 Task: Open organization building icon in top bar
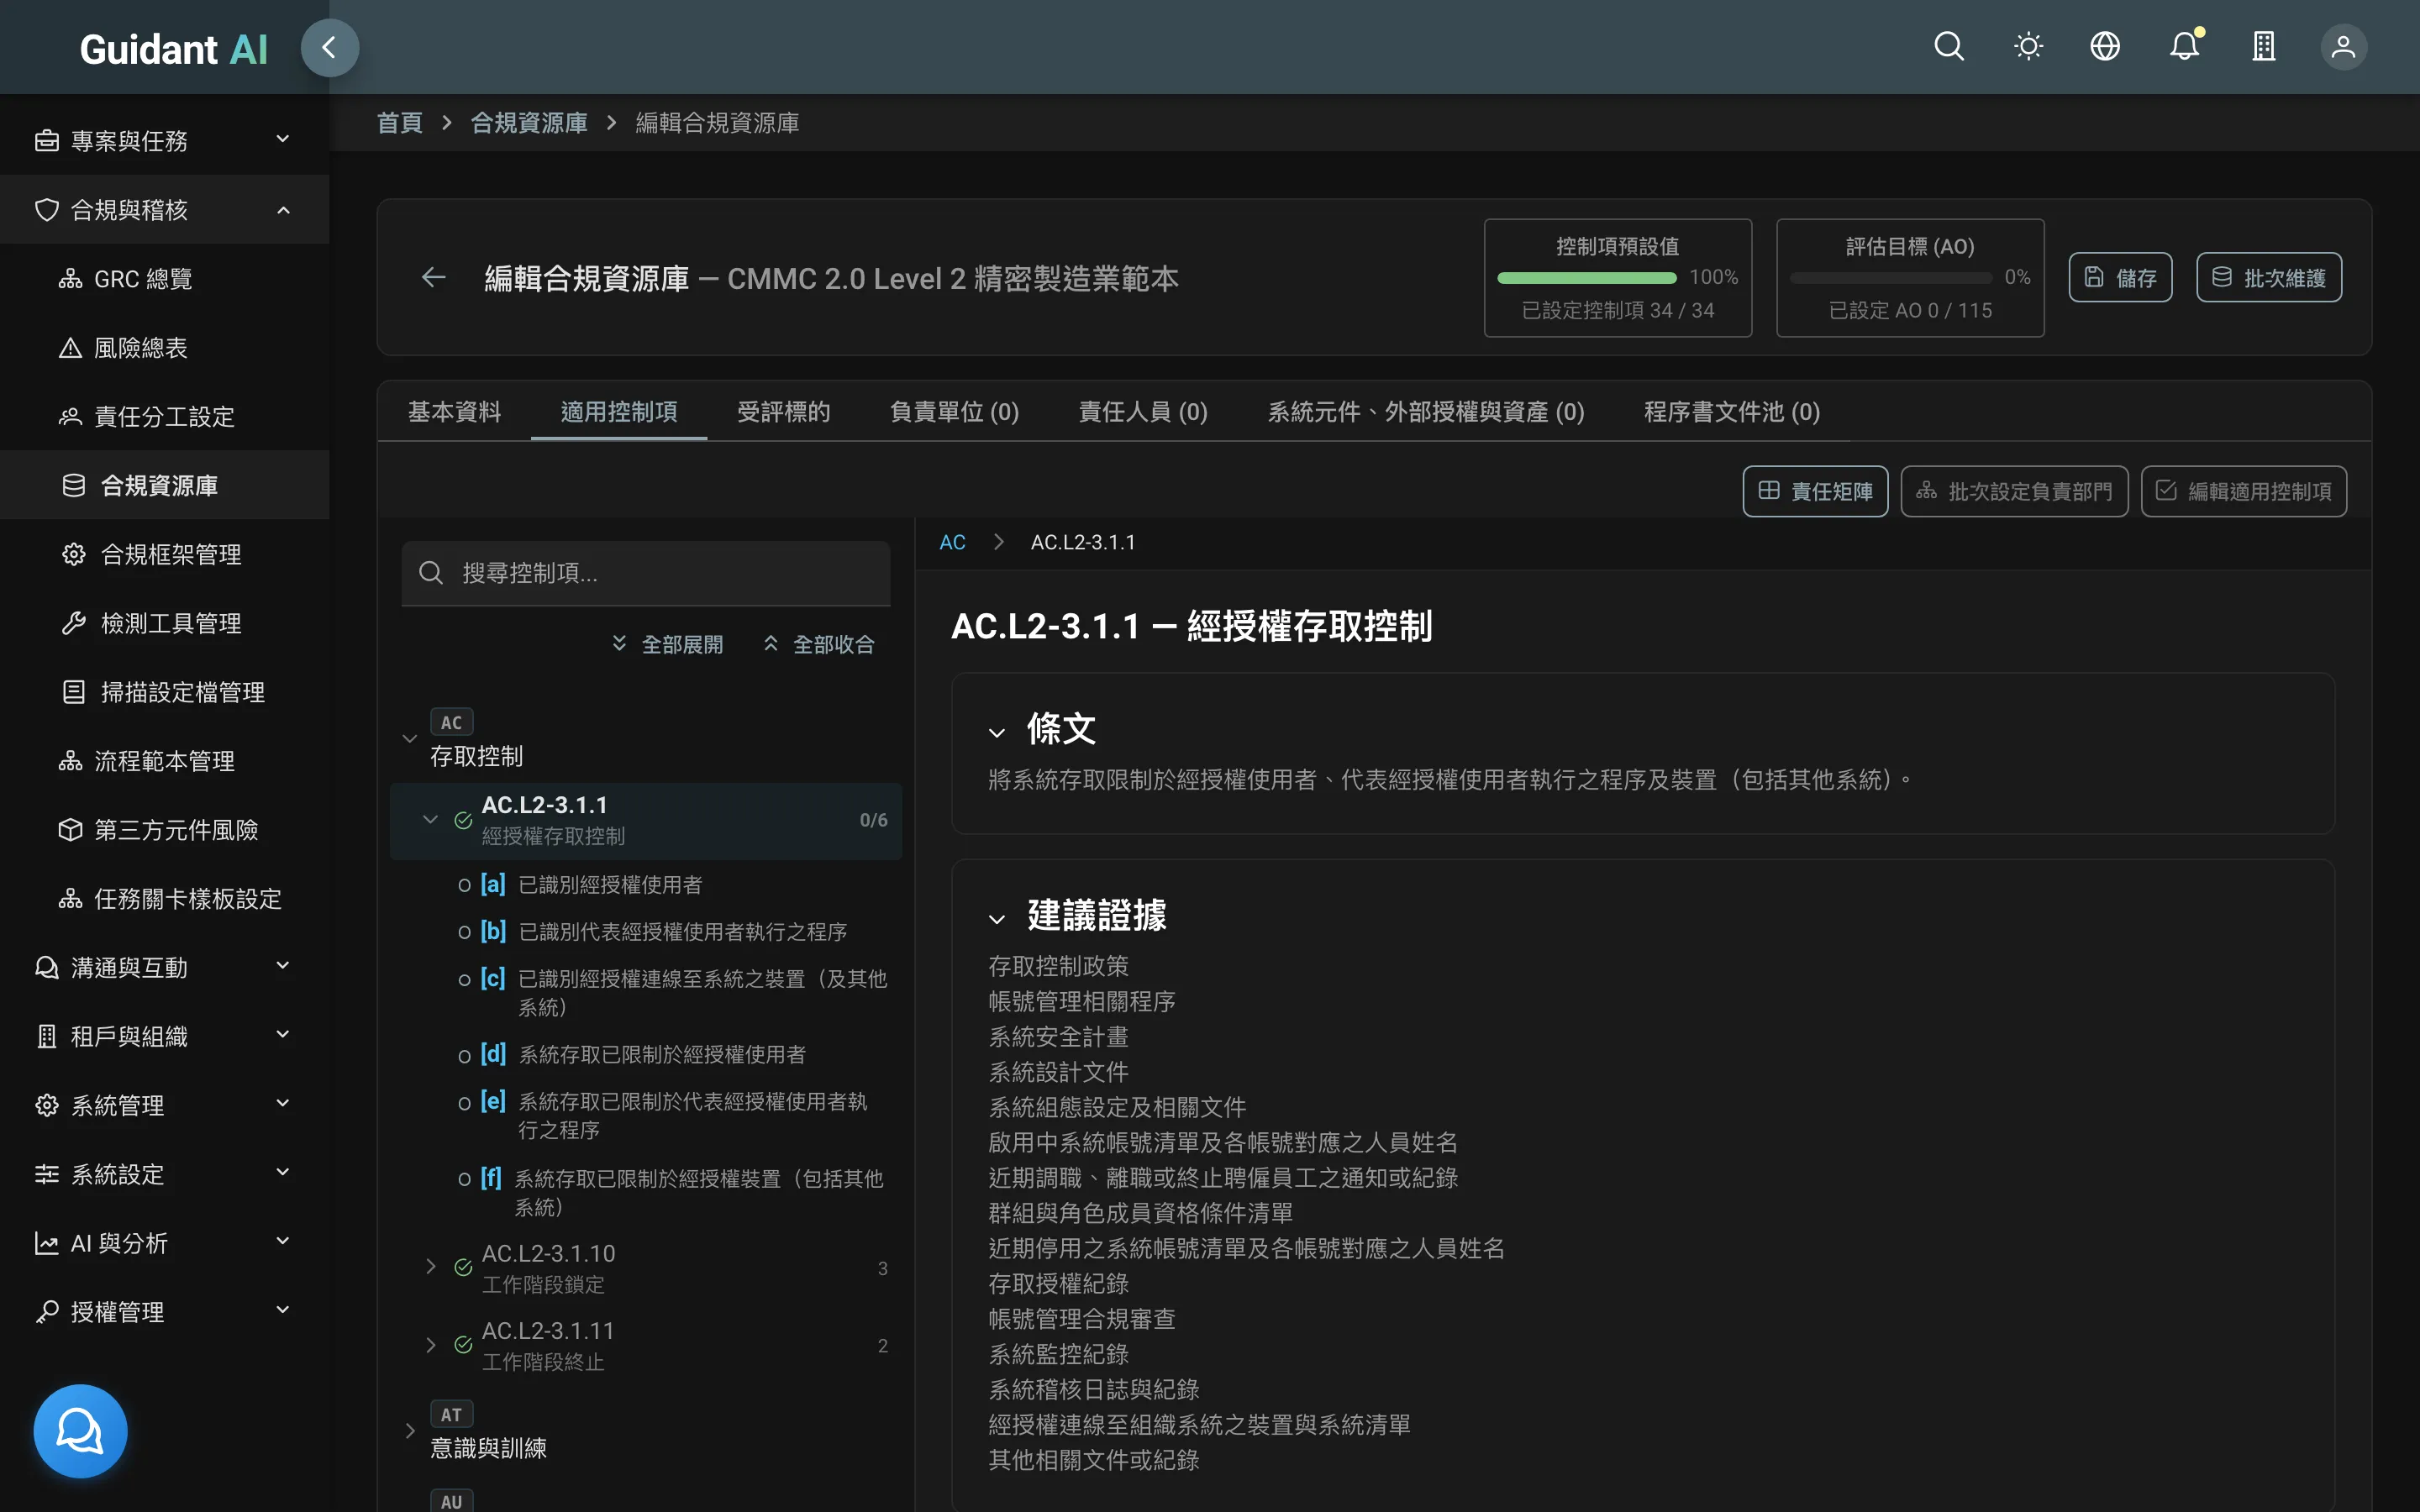point(2264,47)
